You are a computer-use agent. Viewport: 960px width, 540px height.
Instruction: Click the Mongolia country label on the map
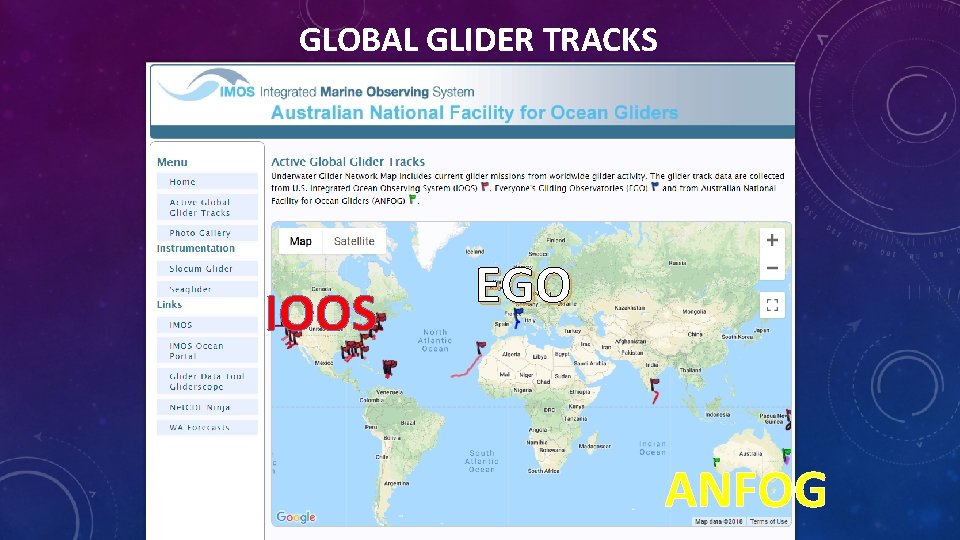694,312
